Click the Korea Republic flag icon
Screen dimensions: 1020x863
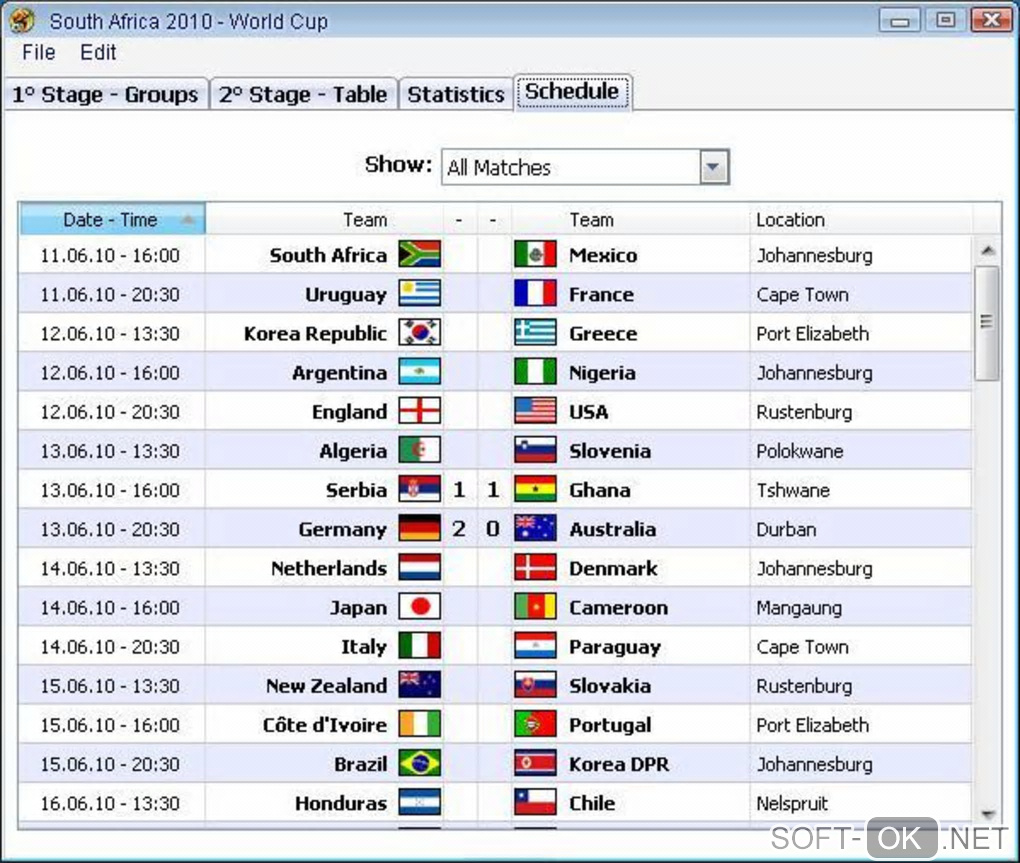[x=419, y=333]
